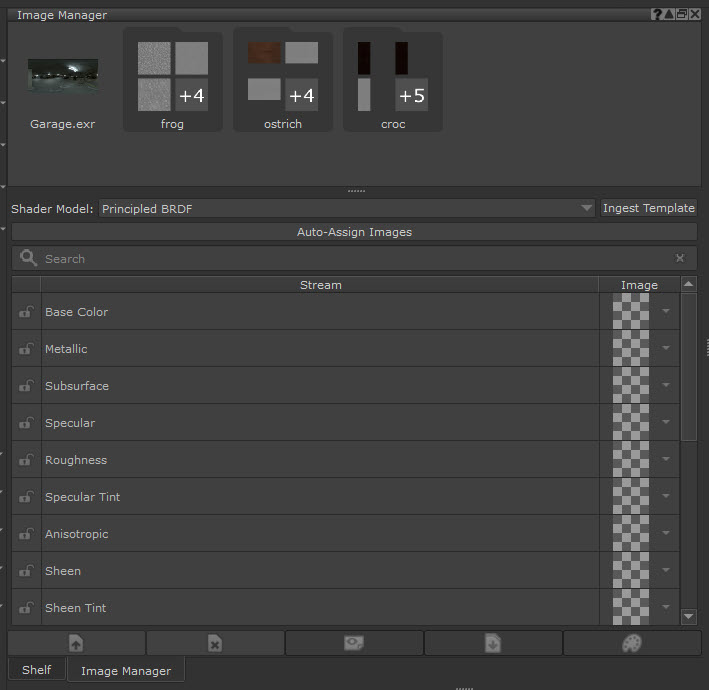
Task: Click the import image icon button
Action: [76, 643]
